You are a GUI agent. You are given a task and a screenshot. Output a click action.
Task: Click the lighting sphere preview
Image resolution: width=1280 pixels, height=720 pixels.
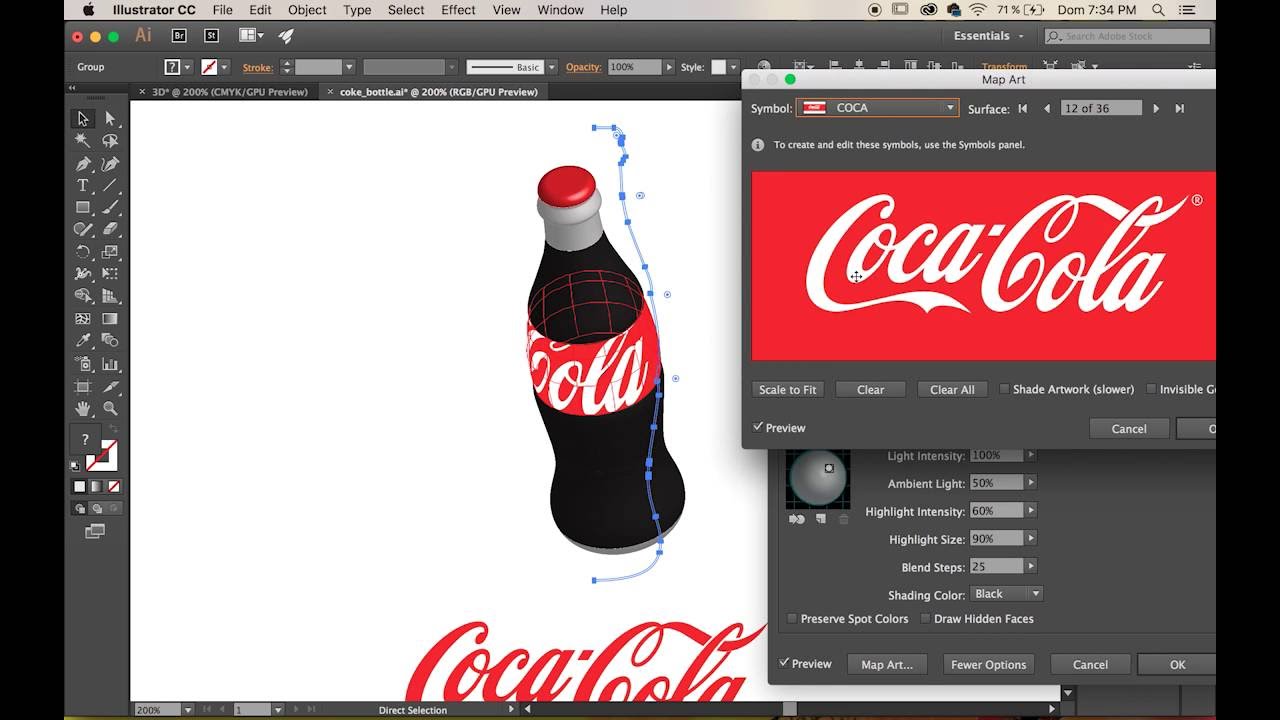click(818, 480)
